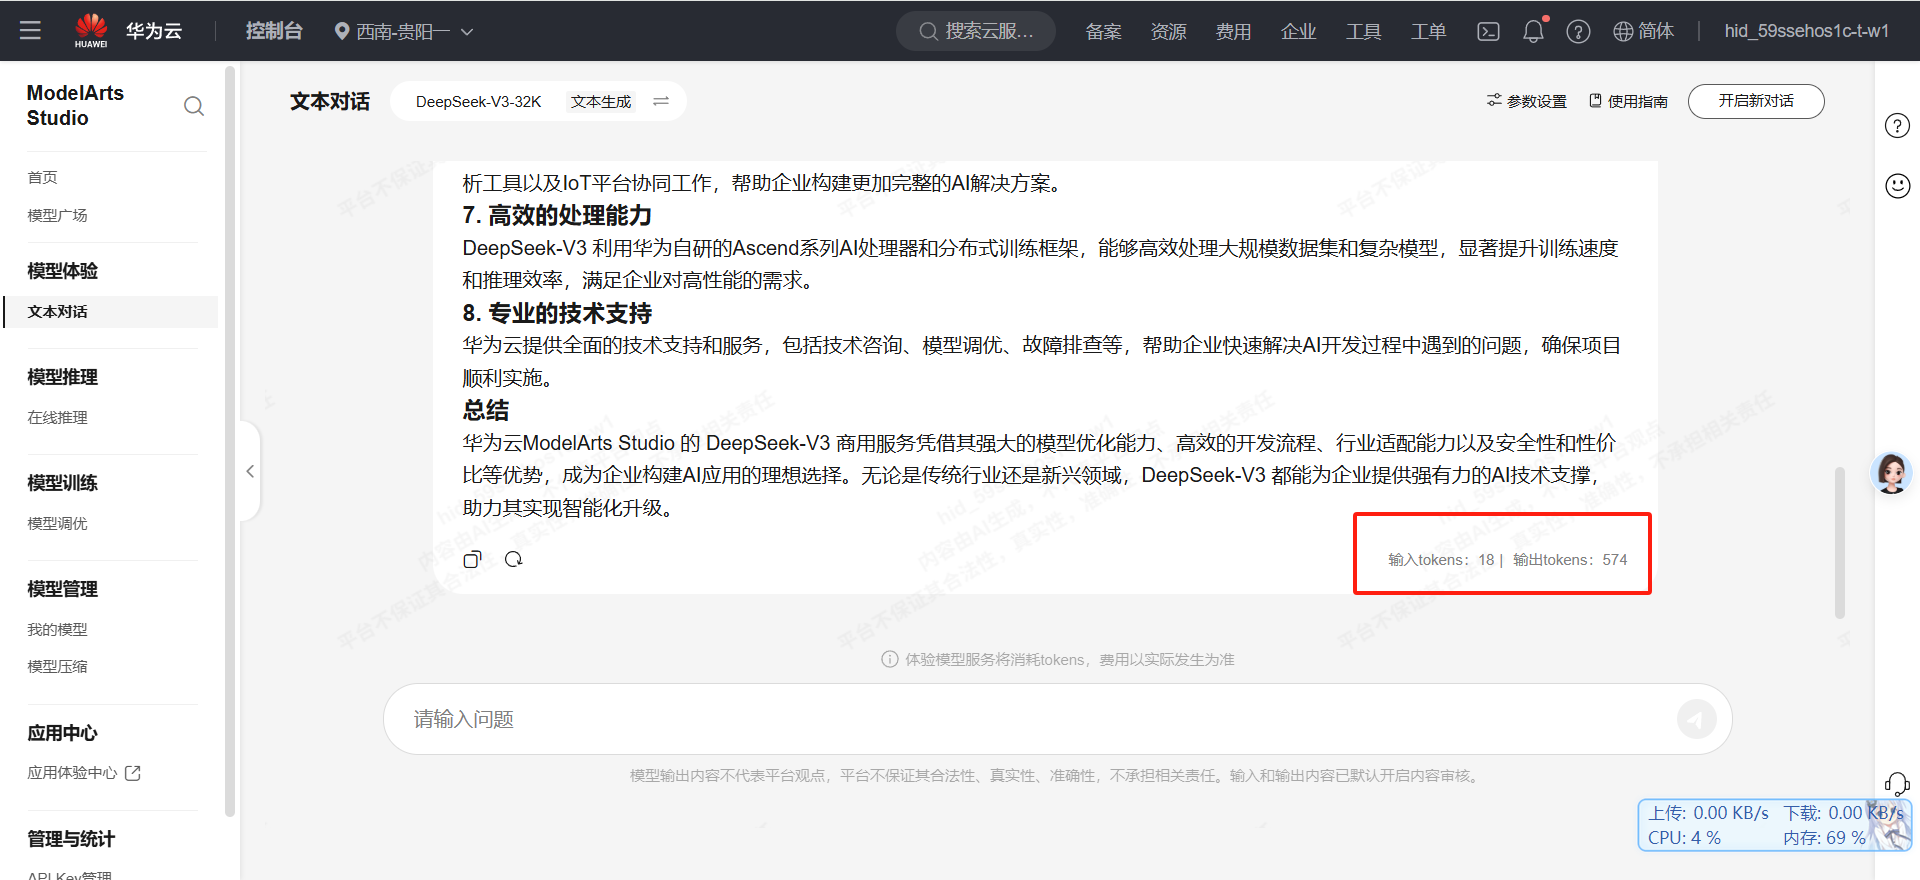The height and width of the screenshot is (880, 1920).
Task: Open the region selector 西南-贵阳一
Action: click(404, 31)
